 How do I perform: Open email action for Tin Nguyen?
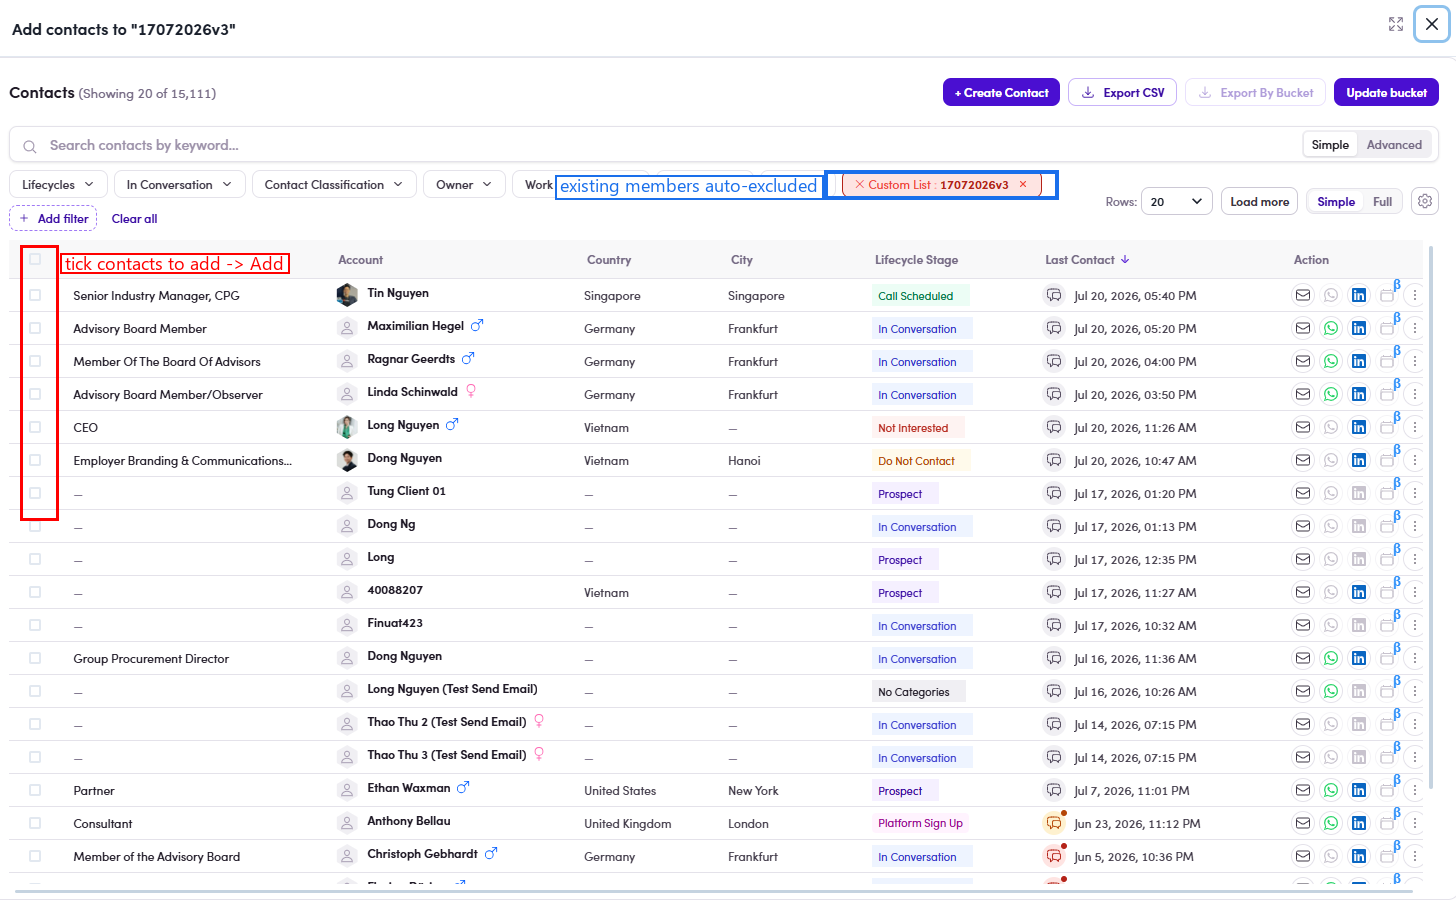coord(1303,295)
